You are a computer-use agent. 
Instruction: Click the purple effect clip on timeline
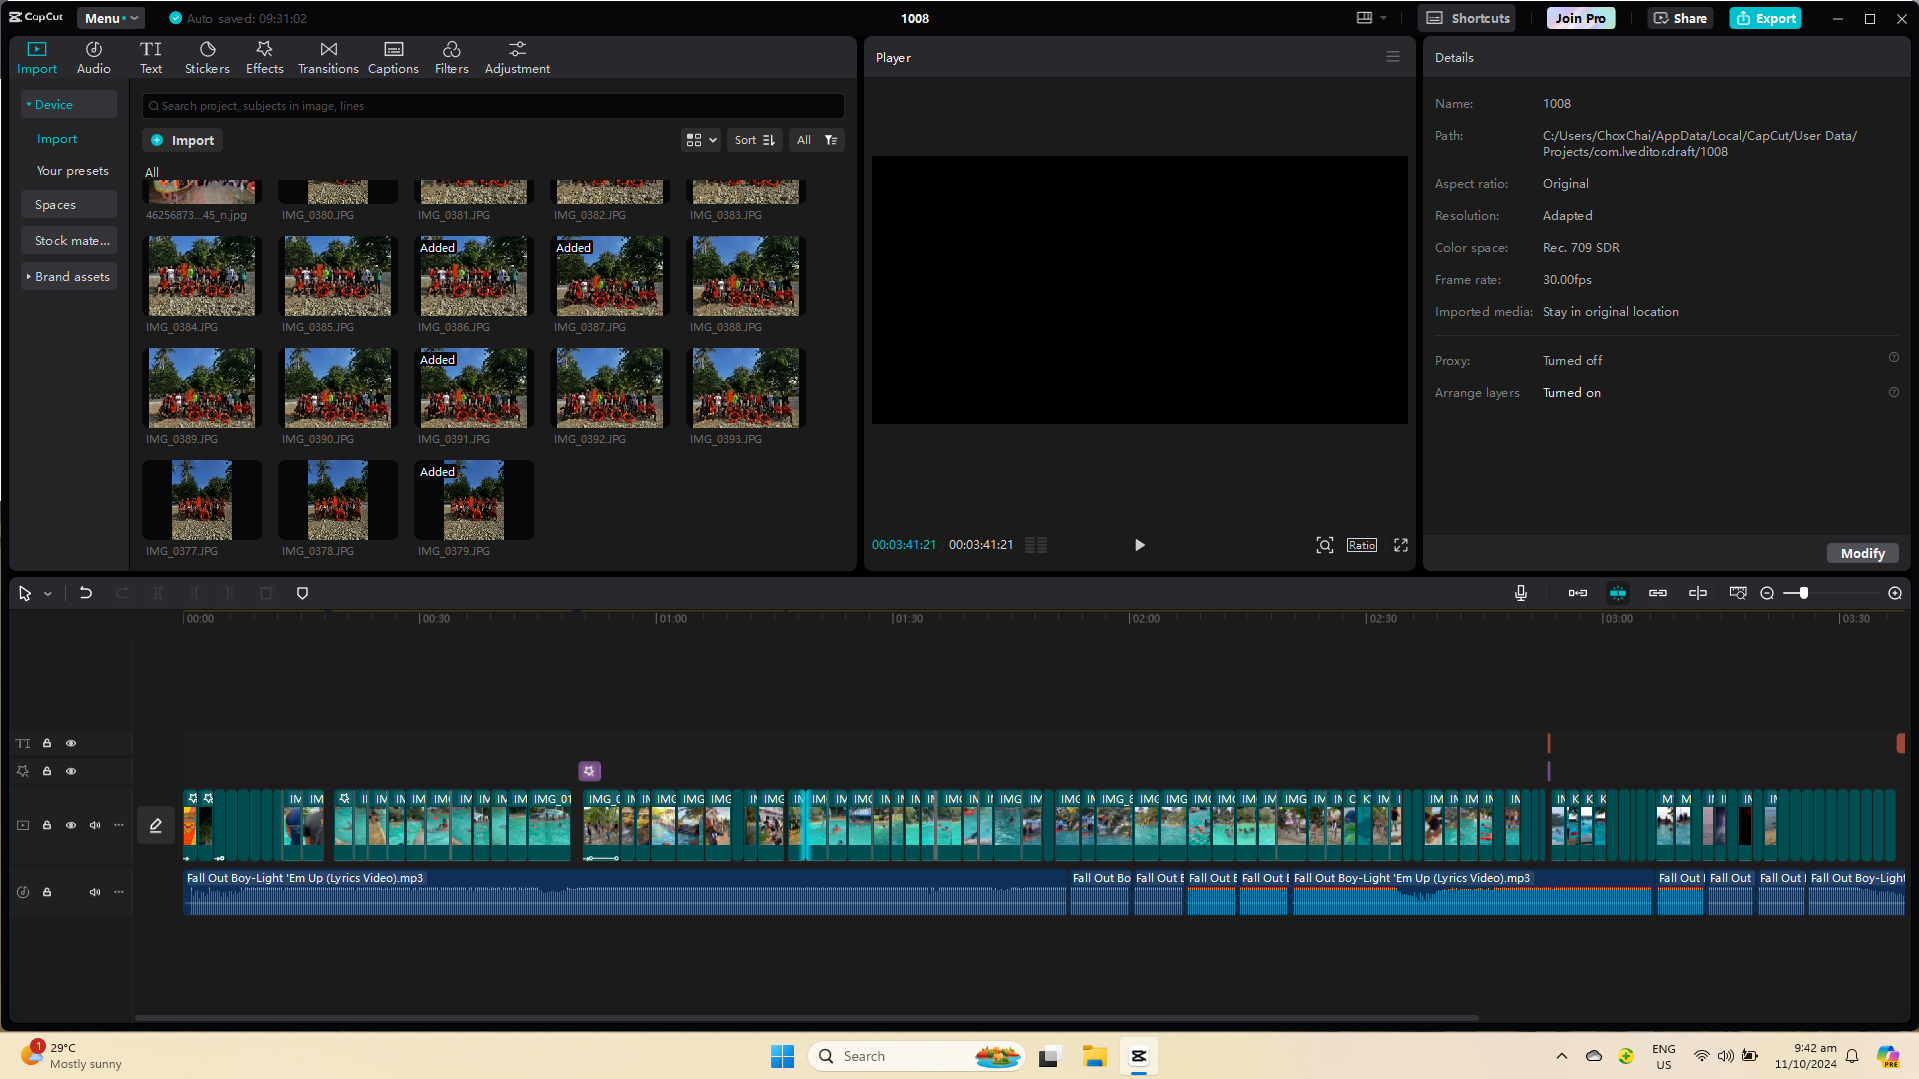(x=590, y=771)
